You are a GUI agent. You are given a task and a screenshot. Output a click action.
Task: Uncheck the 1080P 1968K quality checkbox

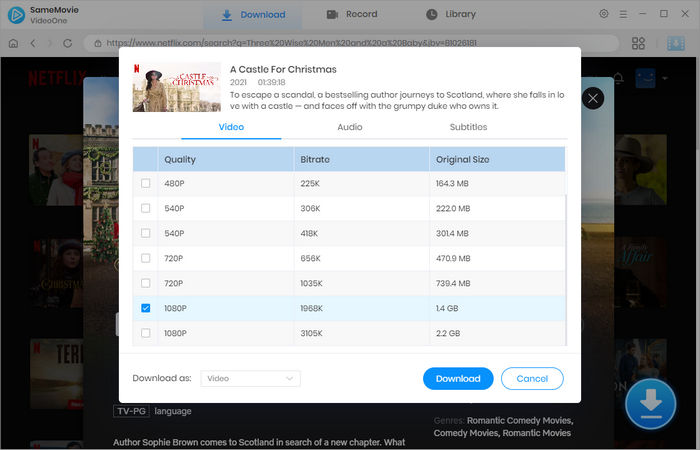pos(146,308)
